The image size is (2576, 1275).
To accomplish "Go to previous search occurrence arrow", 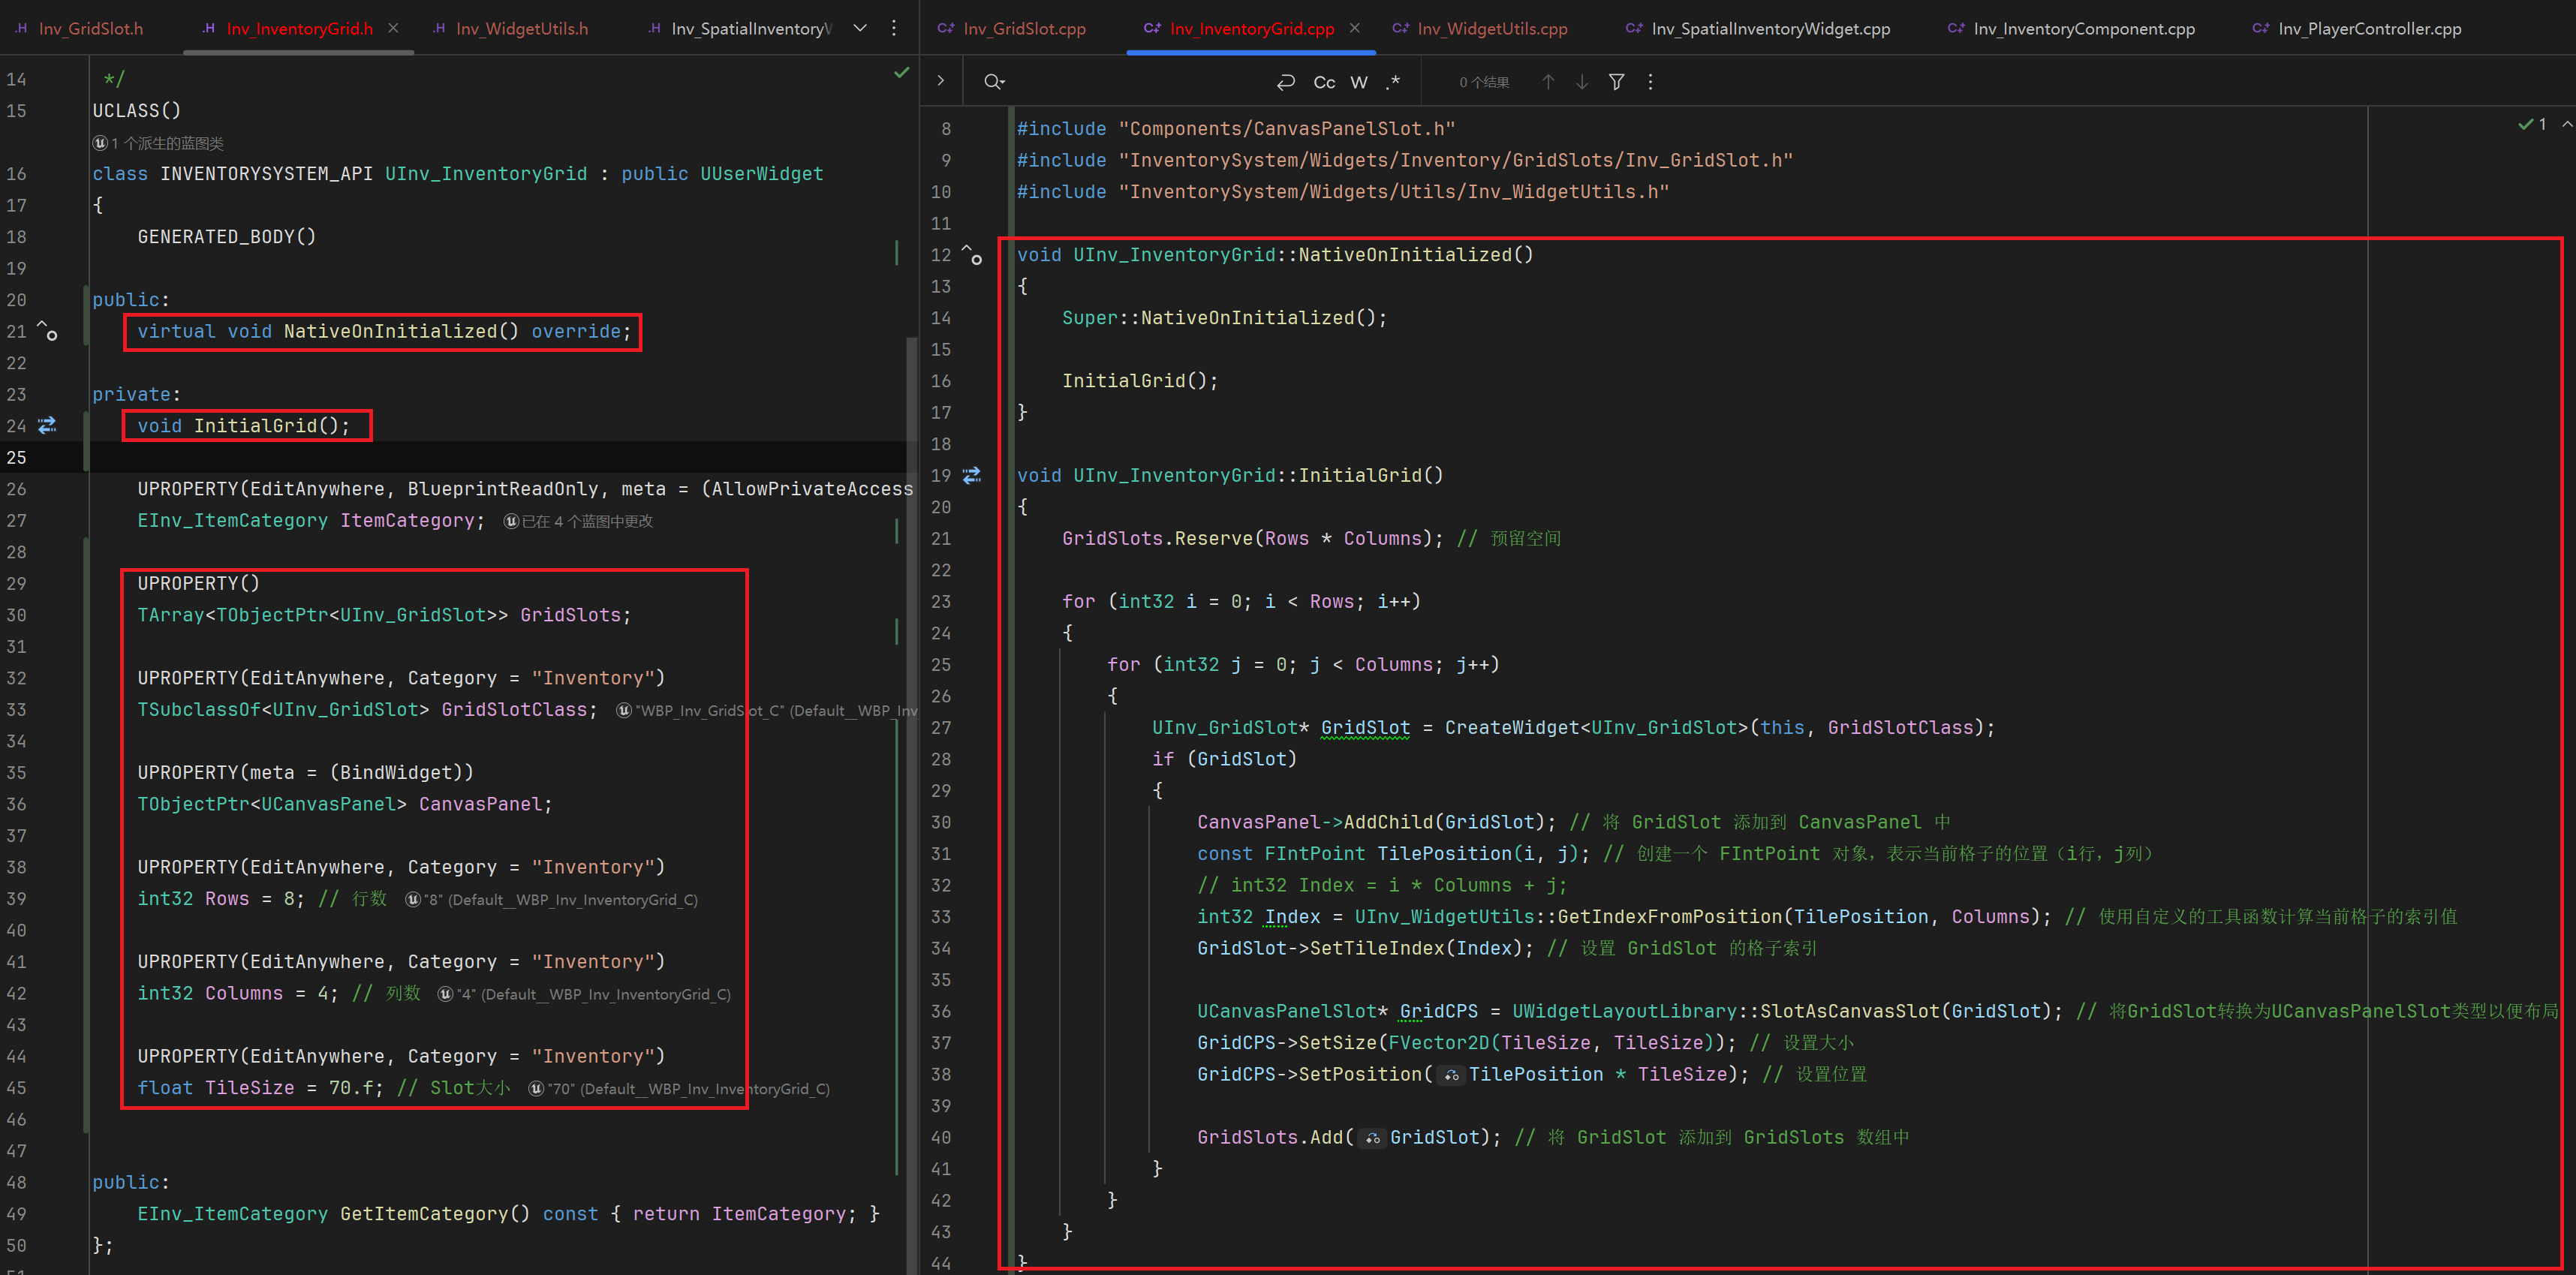I will coord(1547,82).
